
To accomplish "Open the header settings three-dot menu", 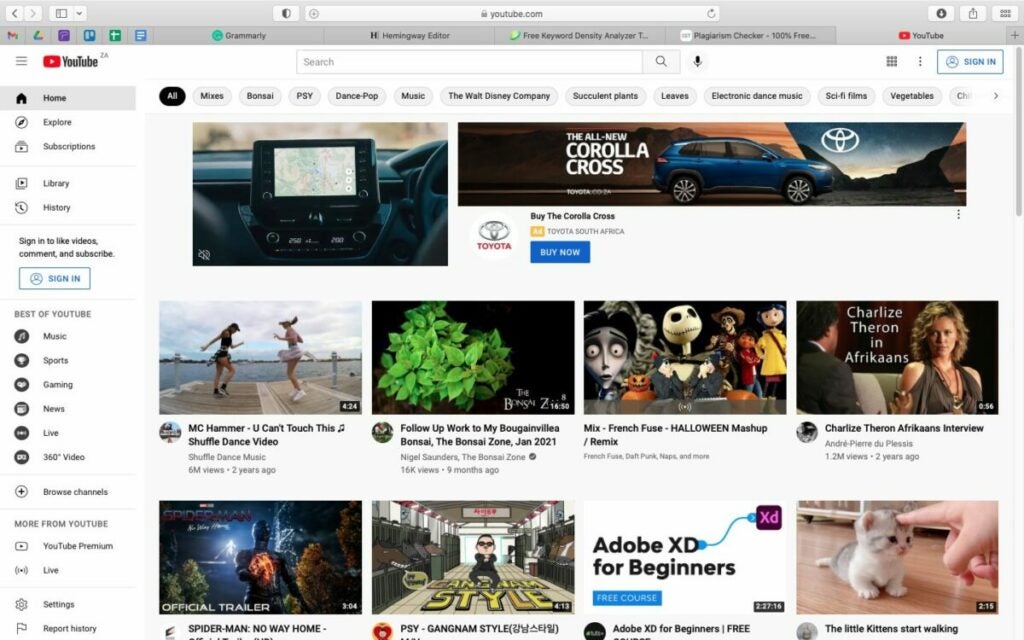I will pyautogui.click(x=920, y=61).
